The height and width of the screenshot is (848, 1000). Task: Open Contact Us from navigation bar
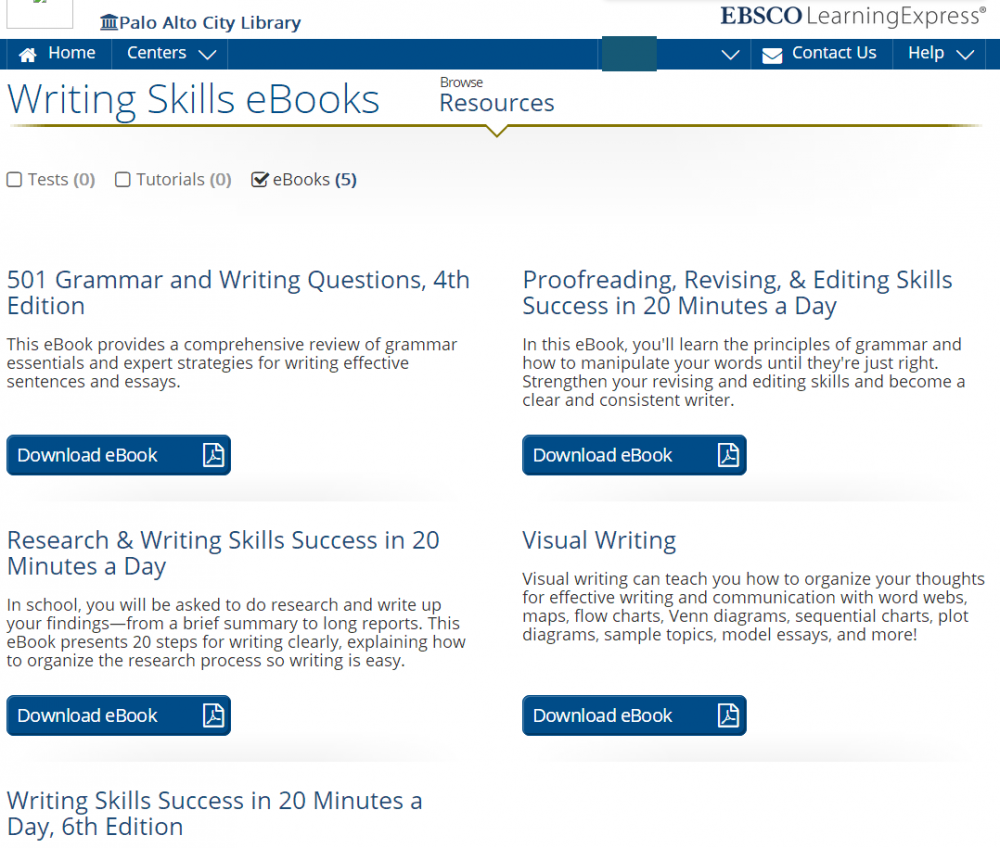[x=833, y=54]
